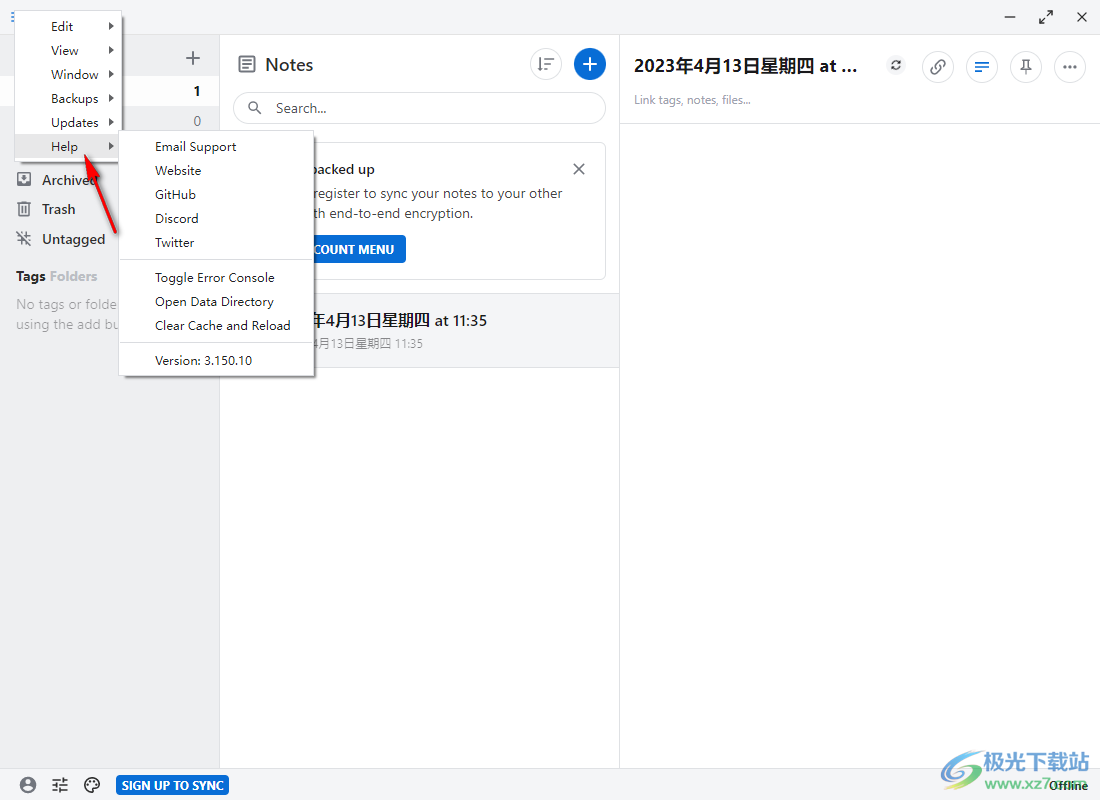Screen dimensions: 1100x800
Task: Switch to Folders in the tags section
Action: (x=74, y=276)
